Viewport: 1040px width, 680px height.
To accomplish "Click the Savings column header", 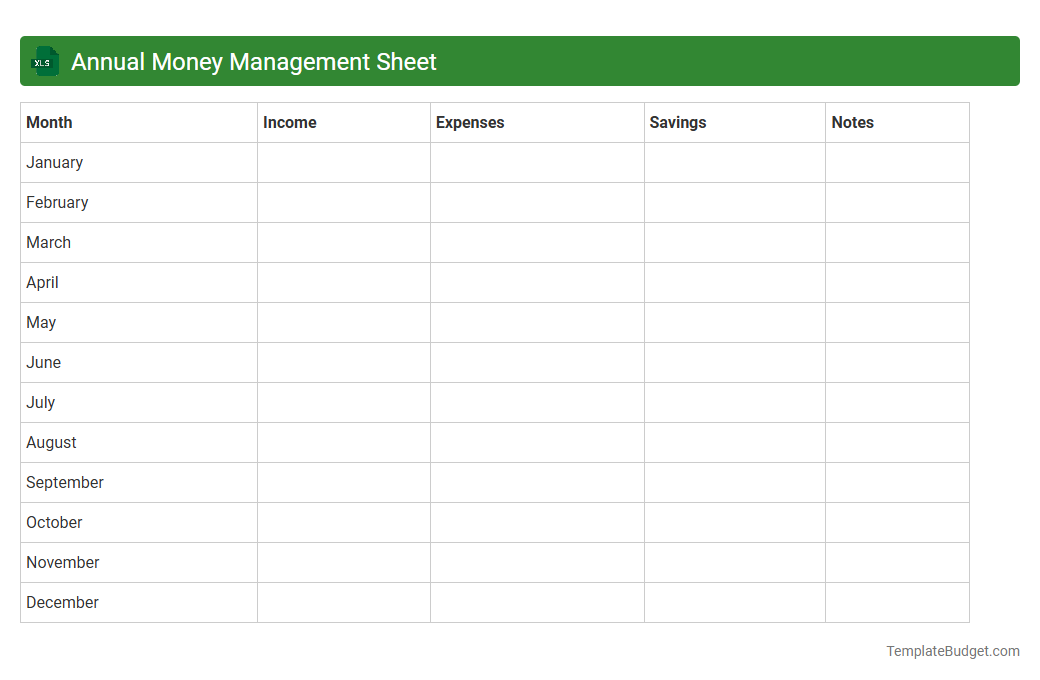I will (x=677, y=122).
